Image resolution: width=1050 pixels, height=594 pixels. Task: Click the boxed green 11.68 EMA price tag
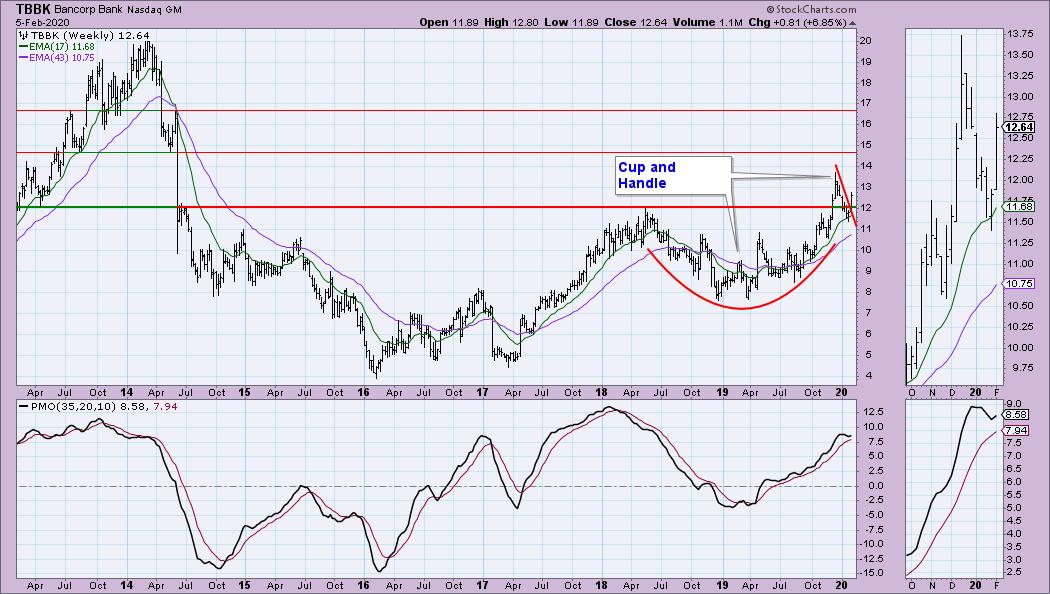click(1019, 206)
